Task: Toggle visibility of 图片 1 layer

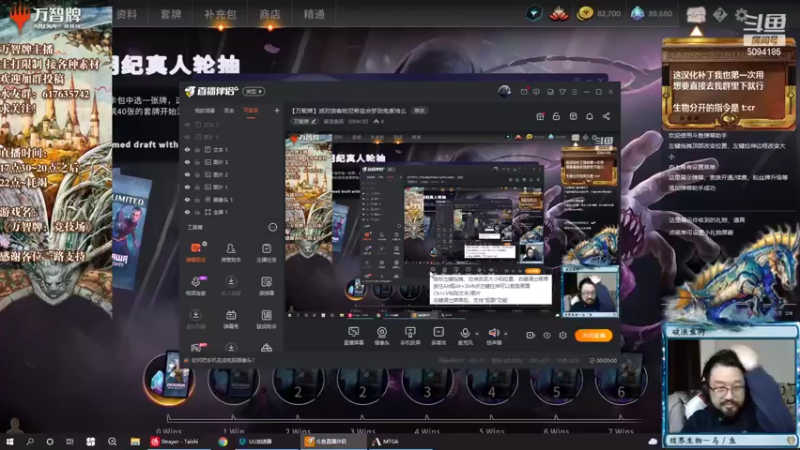Action: [x=187, y=187]
